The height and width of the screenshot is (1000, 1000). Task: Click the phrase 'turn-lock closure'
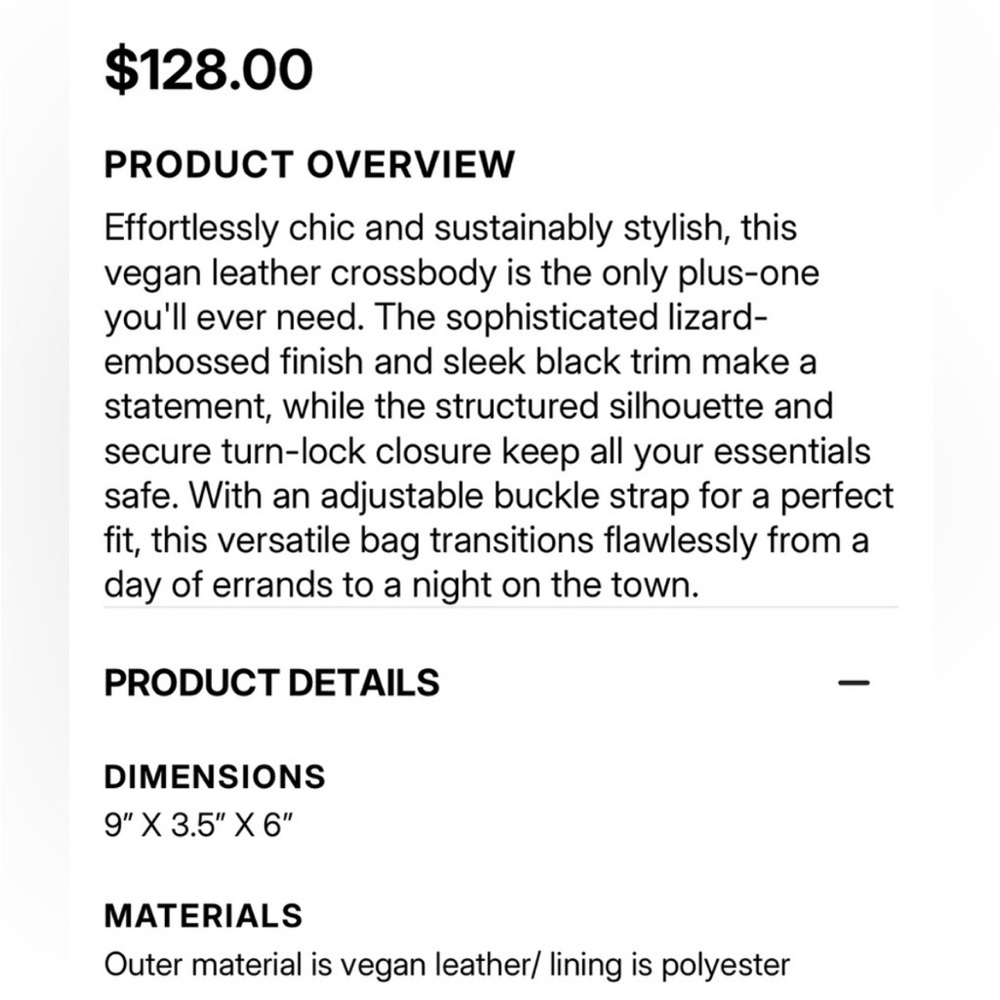click(357, 452)
